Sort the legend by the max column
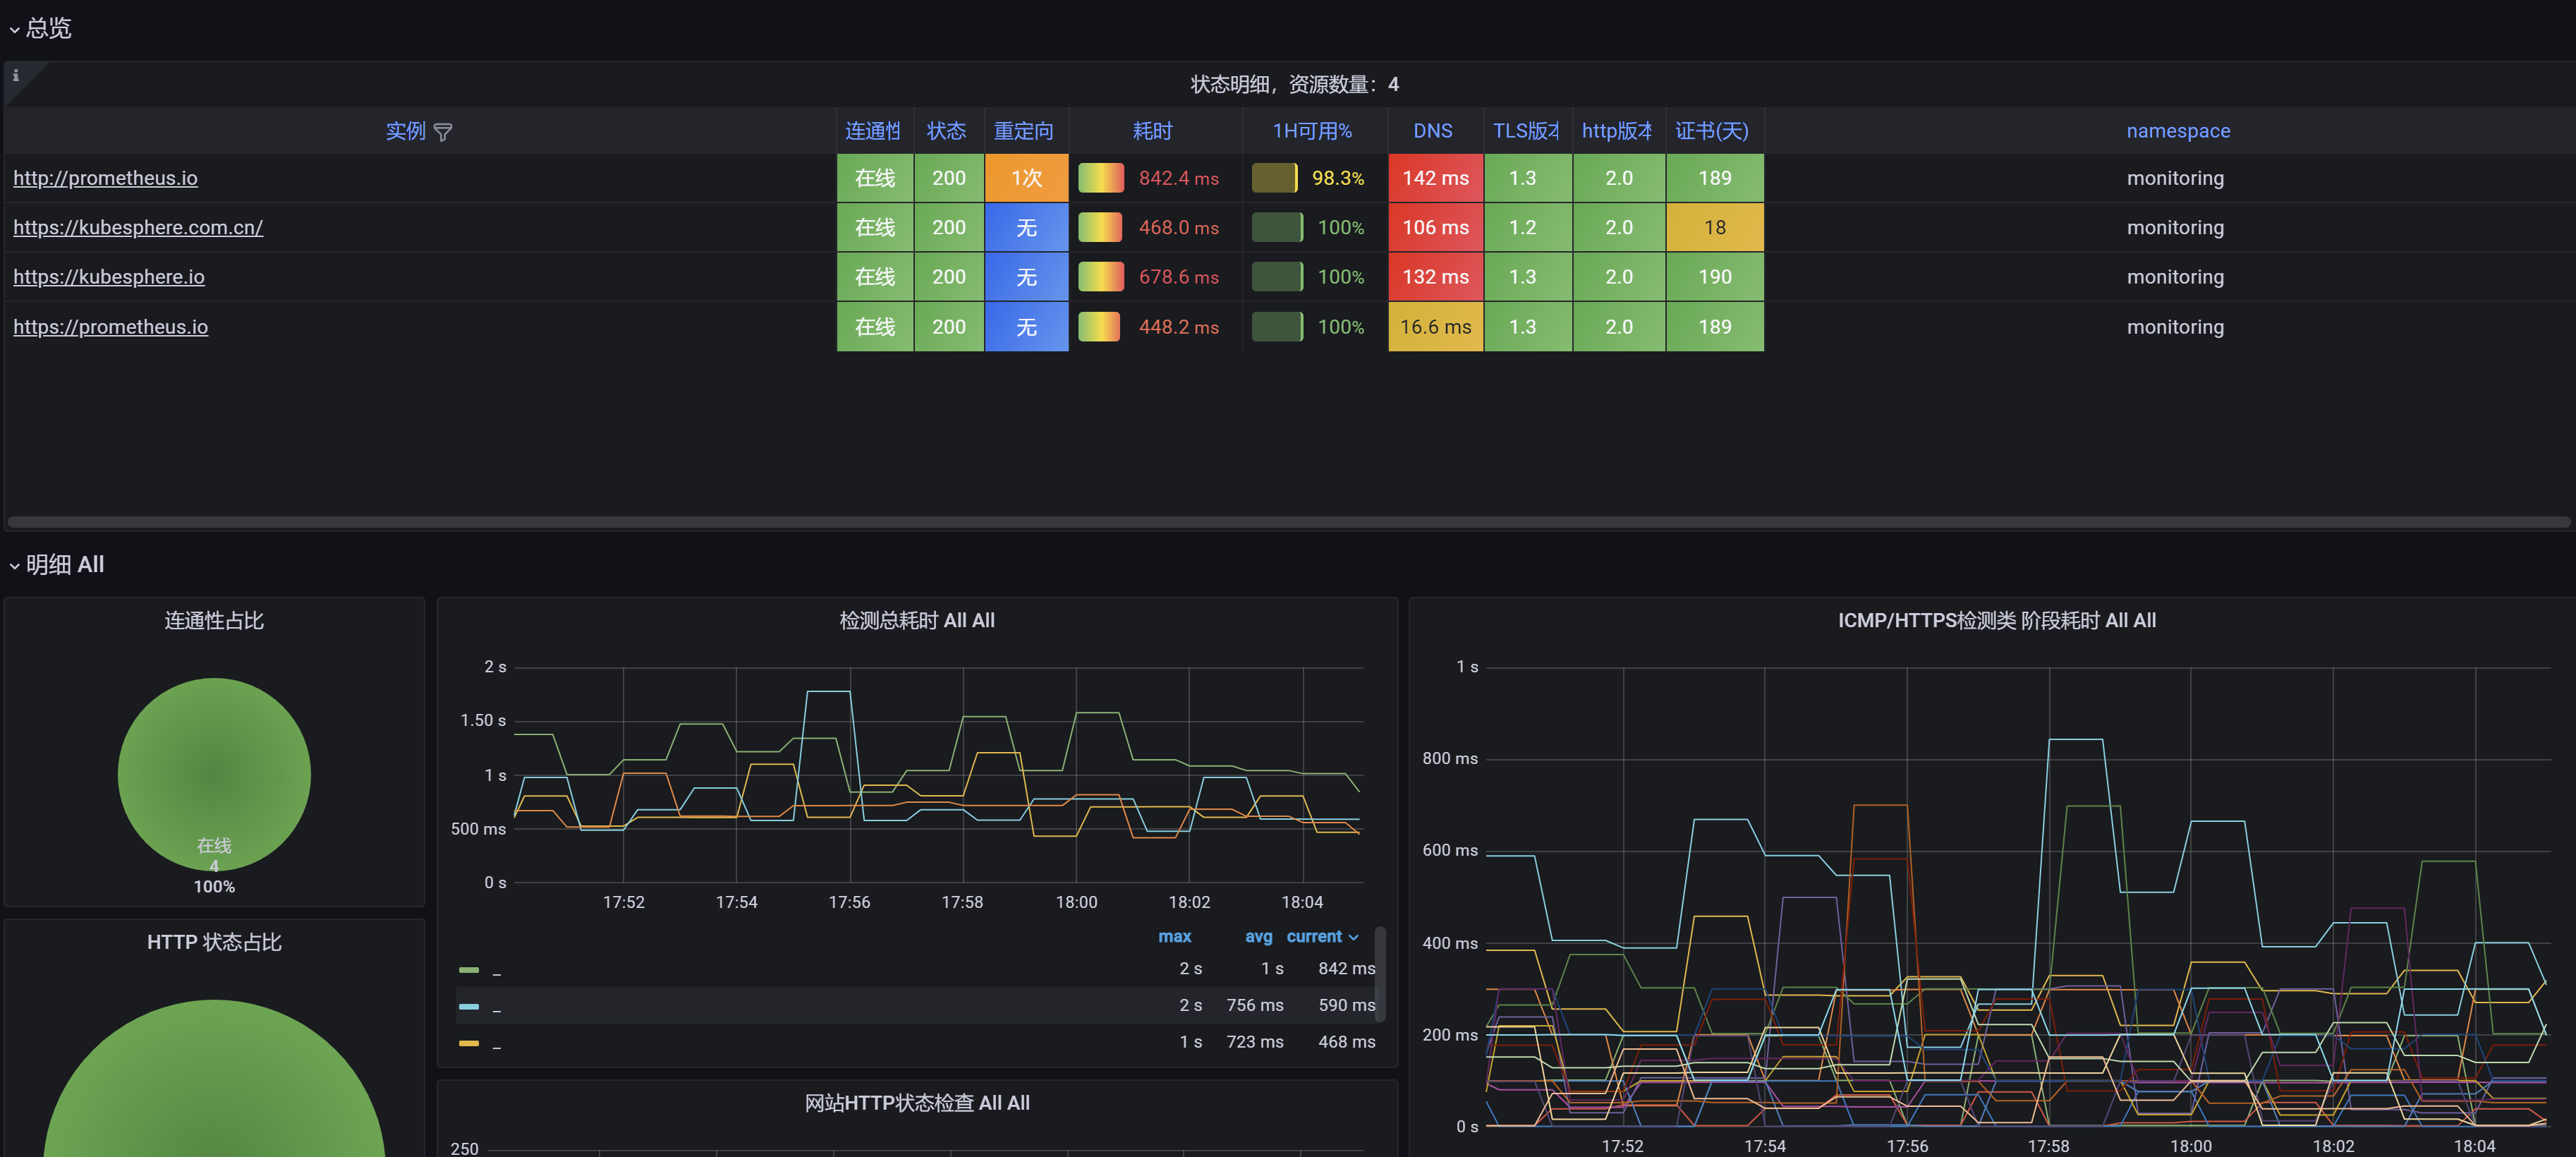This screenshot has width=2576, height=1157. 1174,936
